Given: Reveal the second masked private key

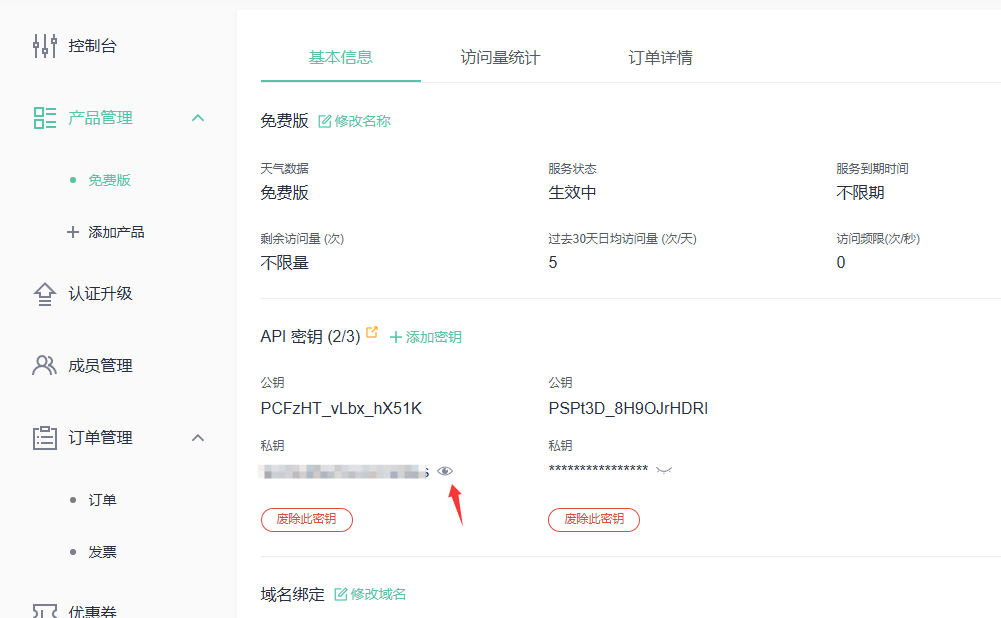Looking at the screenshot, I should tap(664, 470).
